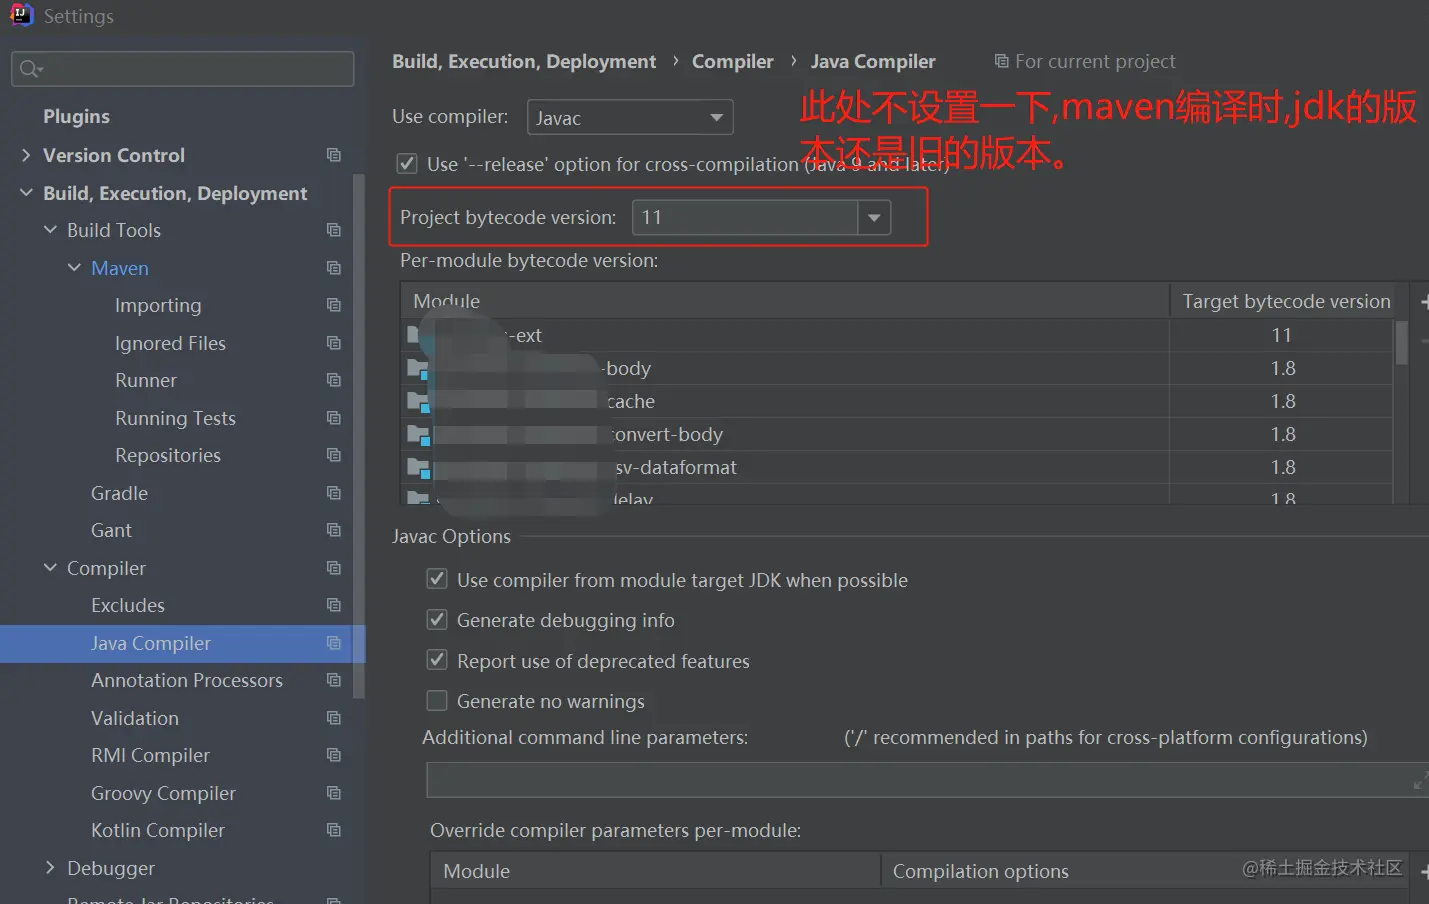
Task: Open the Use compiler Javac dropdown
Action: [630, 117]
